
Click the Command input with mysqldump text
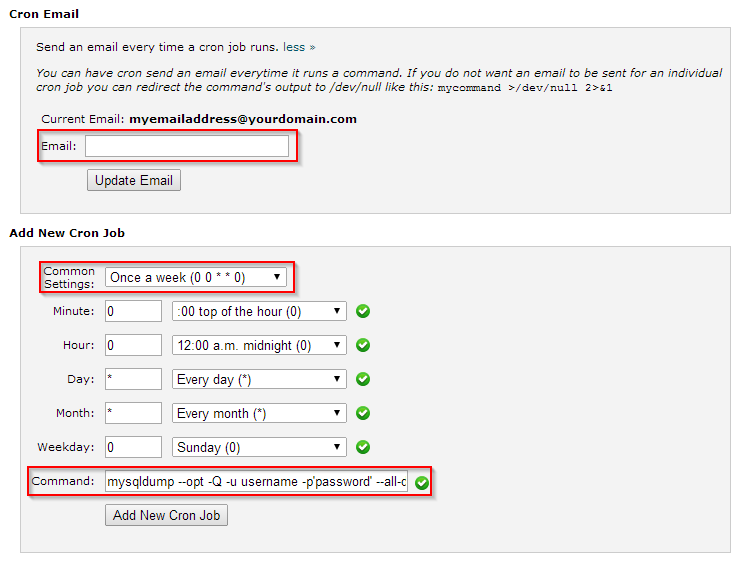(256, 481)
